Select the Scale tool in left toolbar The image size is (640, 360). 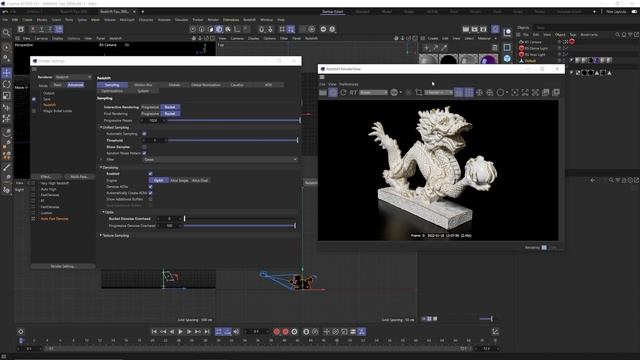[x=7, y=96]
